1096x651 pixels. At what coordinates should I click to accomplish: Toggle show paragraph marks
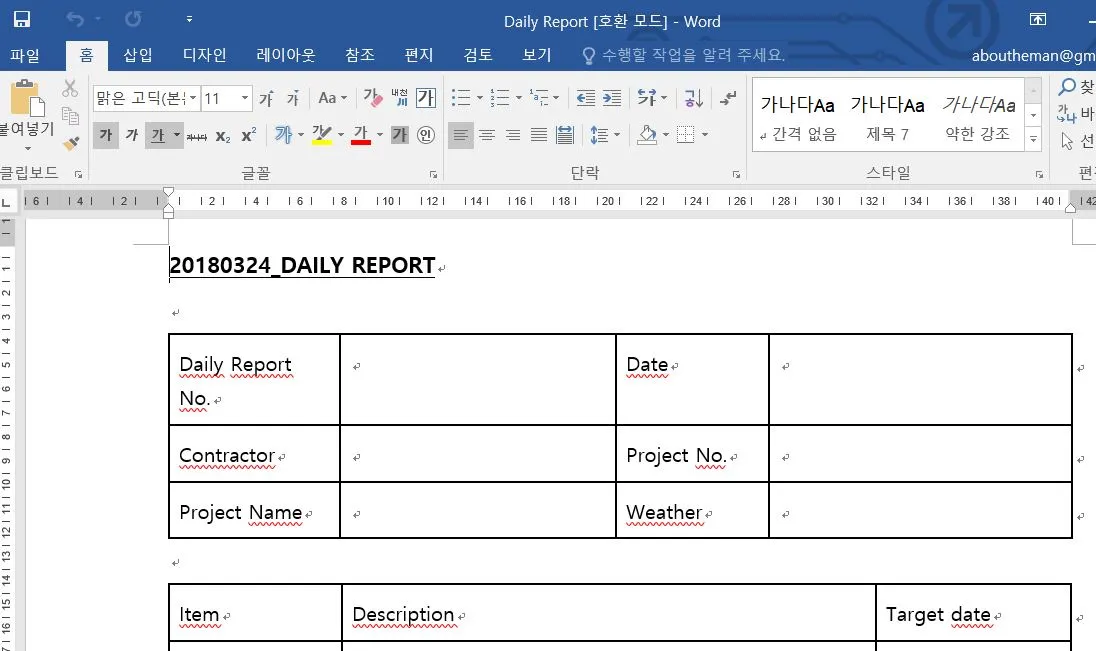728,98
